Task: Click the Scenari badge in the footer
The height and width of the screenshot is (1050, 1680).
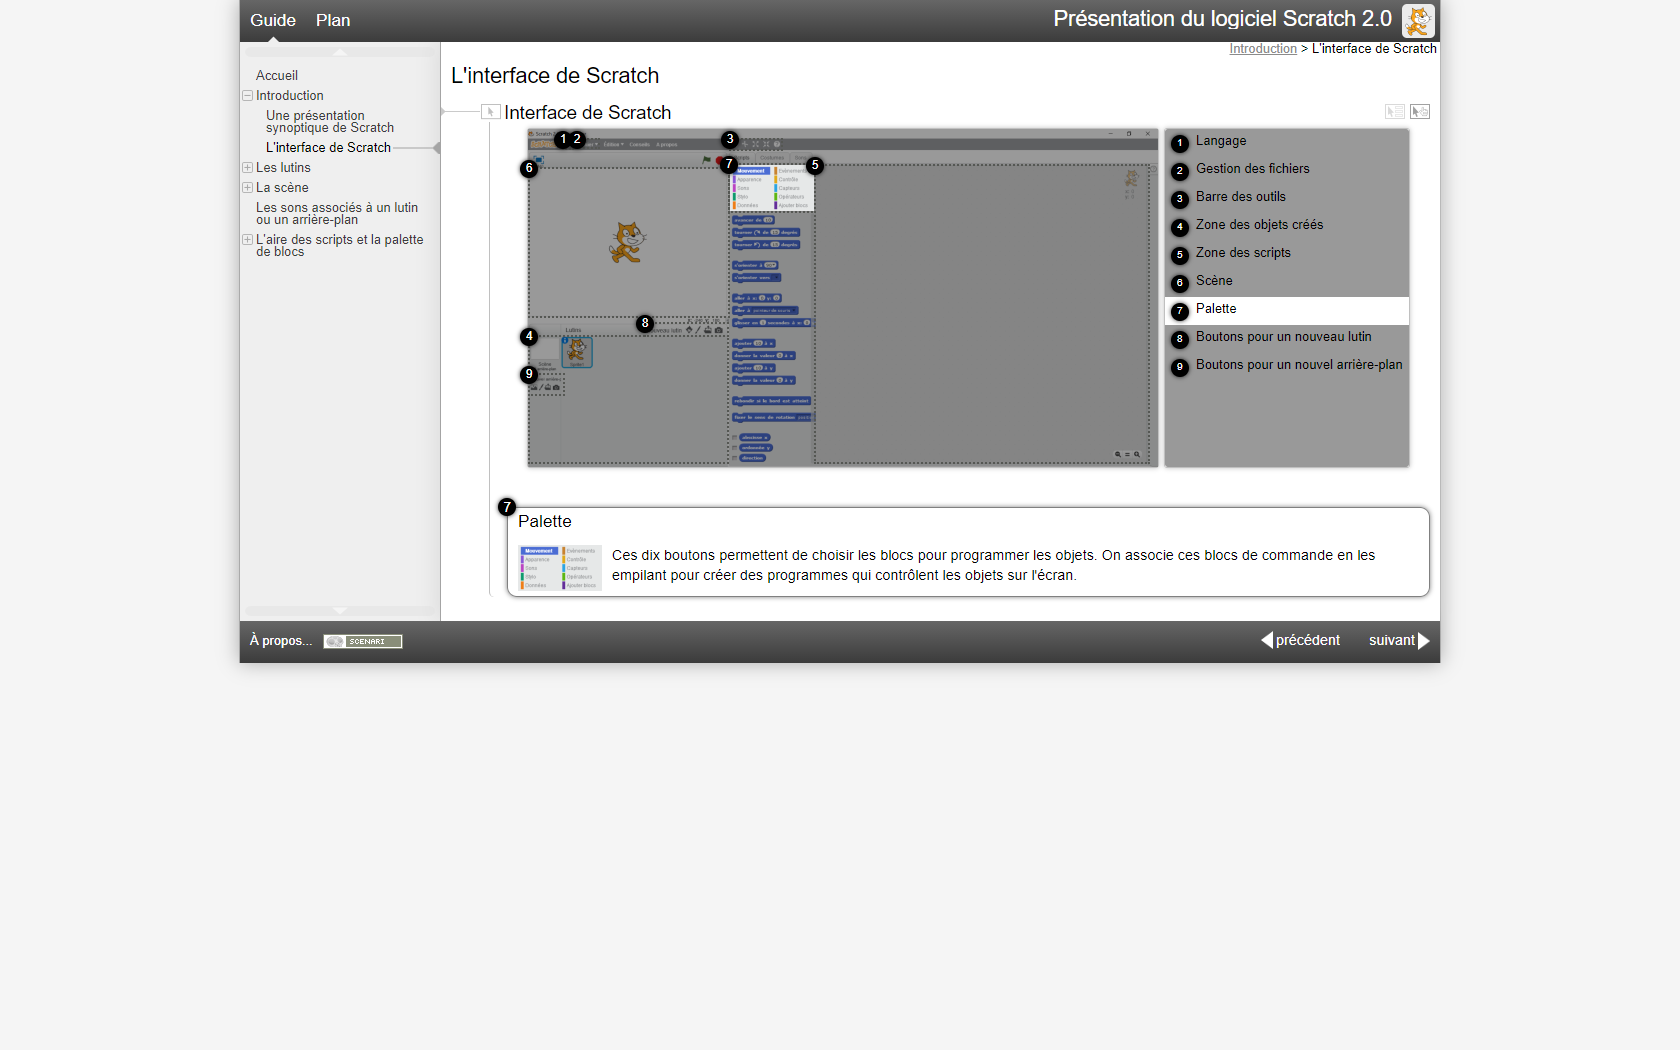Action: tap(362, 641)
